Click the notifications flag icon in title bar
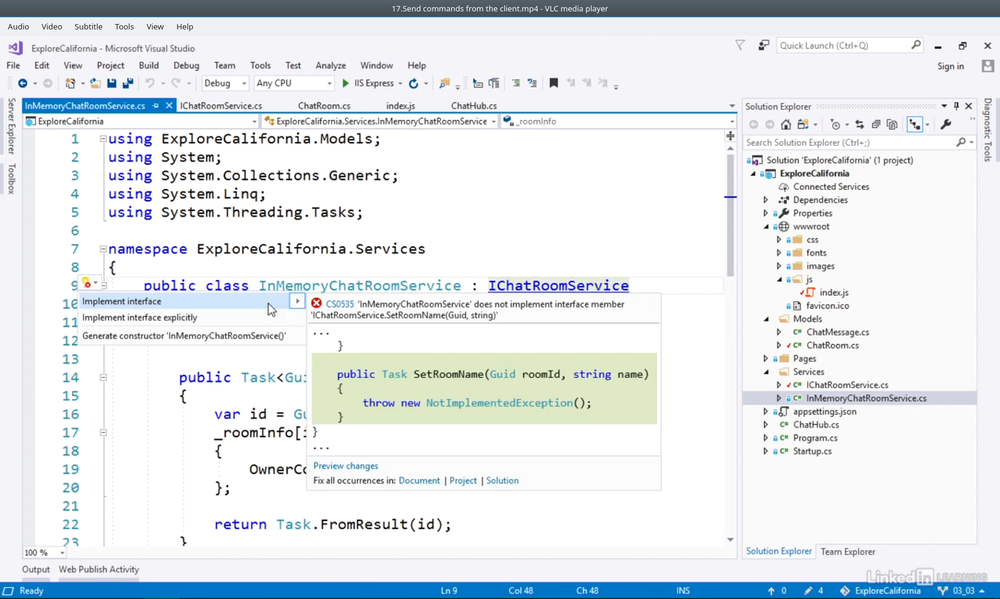The height and width of the screenshot is (599, 1000). click(740, 45)
